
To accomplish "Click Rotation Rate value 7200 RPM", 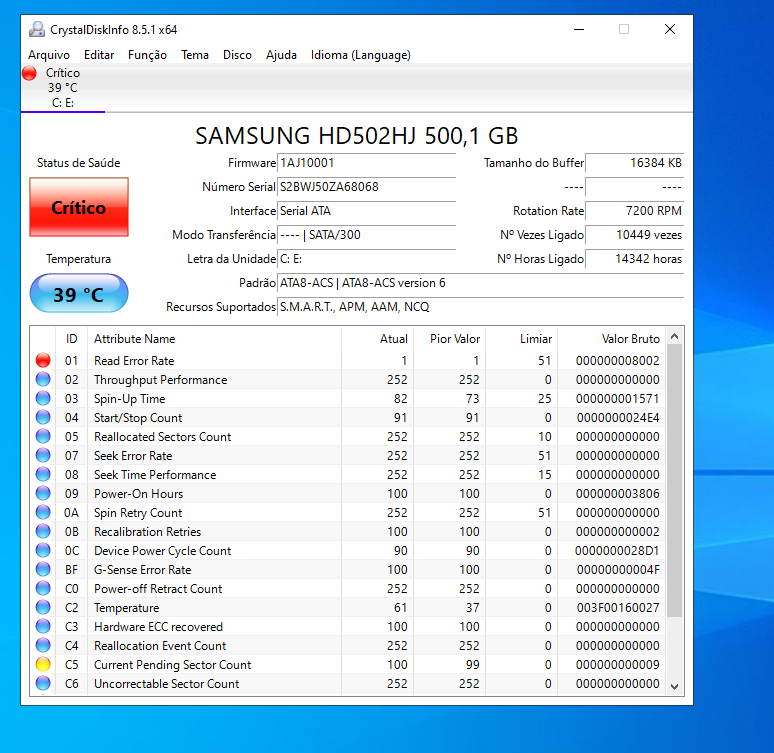I will (634, 211).
